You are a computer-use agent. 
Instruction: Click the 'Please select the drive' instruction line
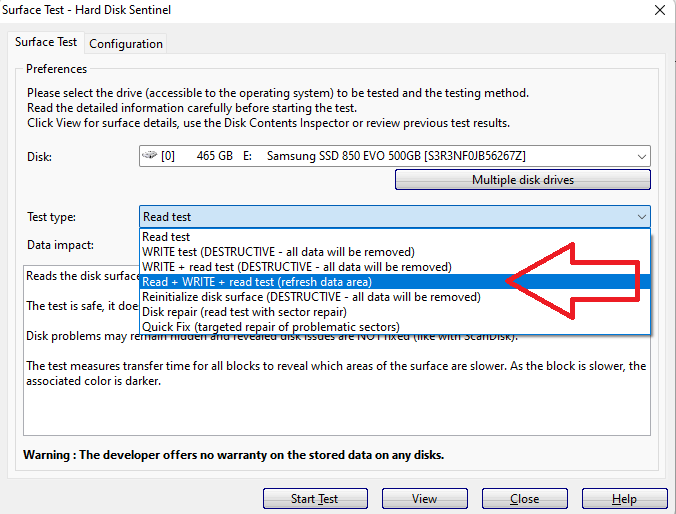coord(278,93)
